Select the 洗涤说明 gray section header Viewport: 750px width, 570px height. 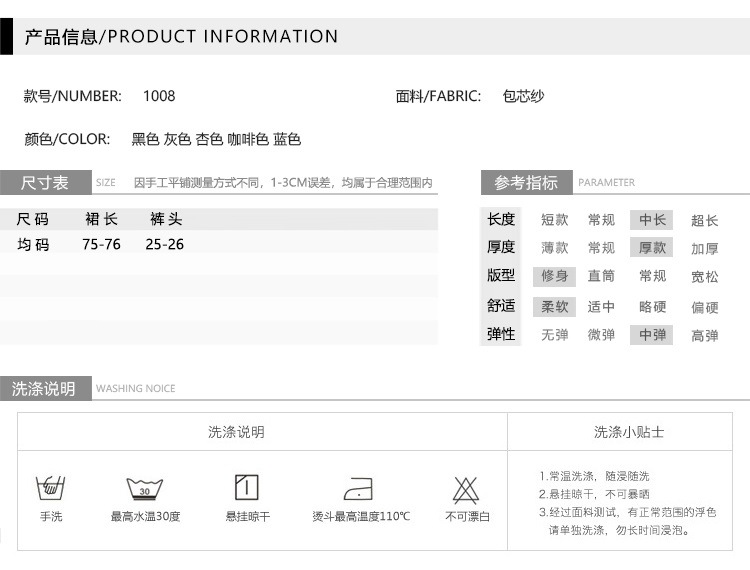point(45,388)
